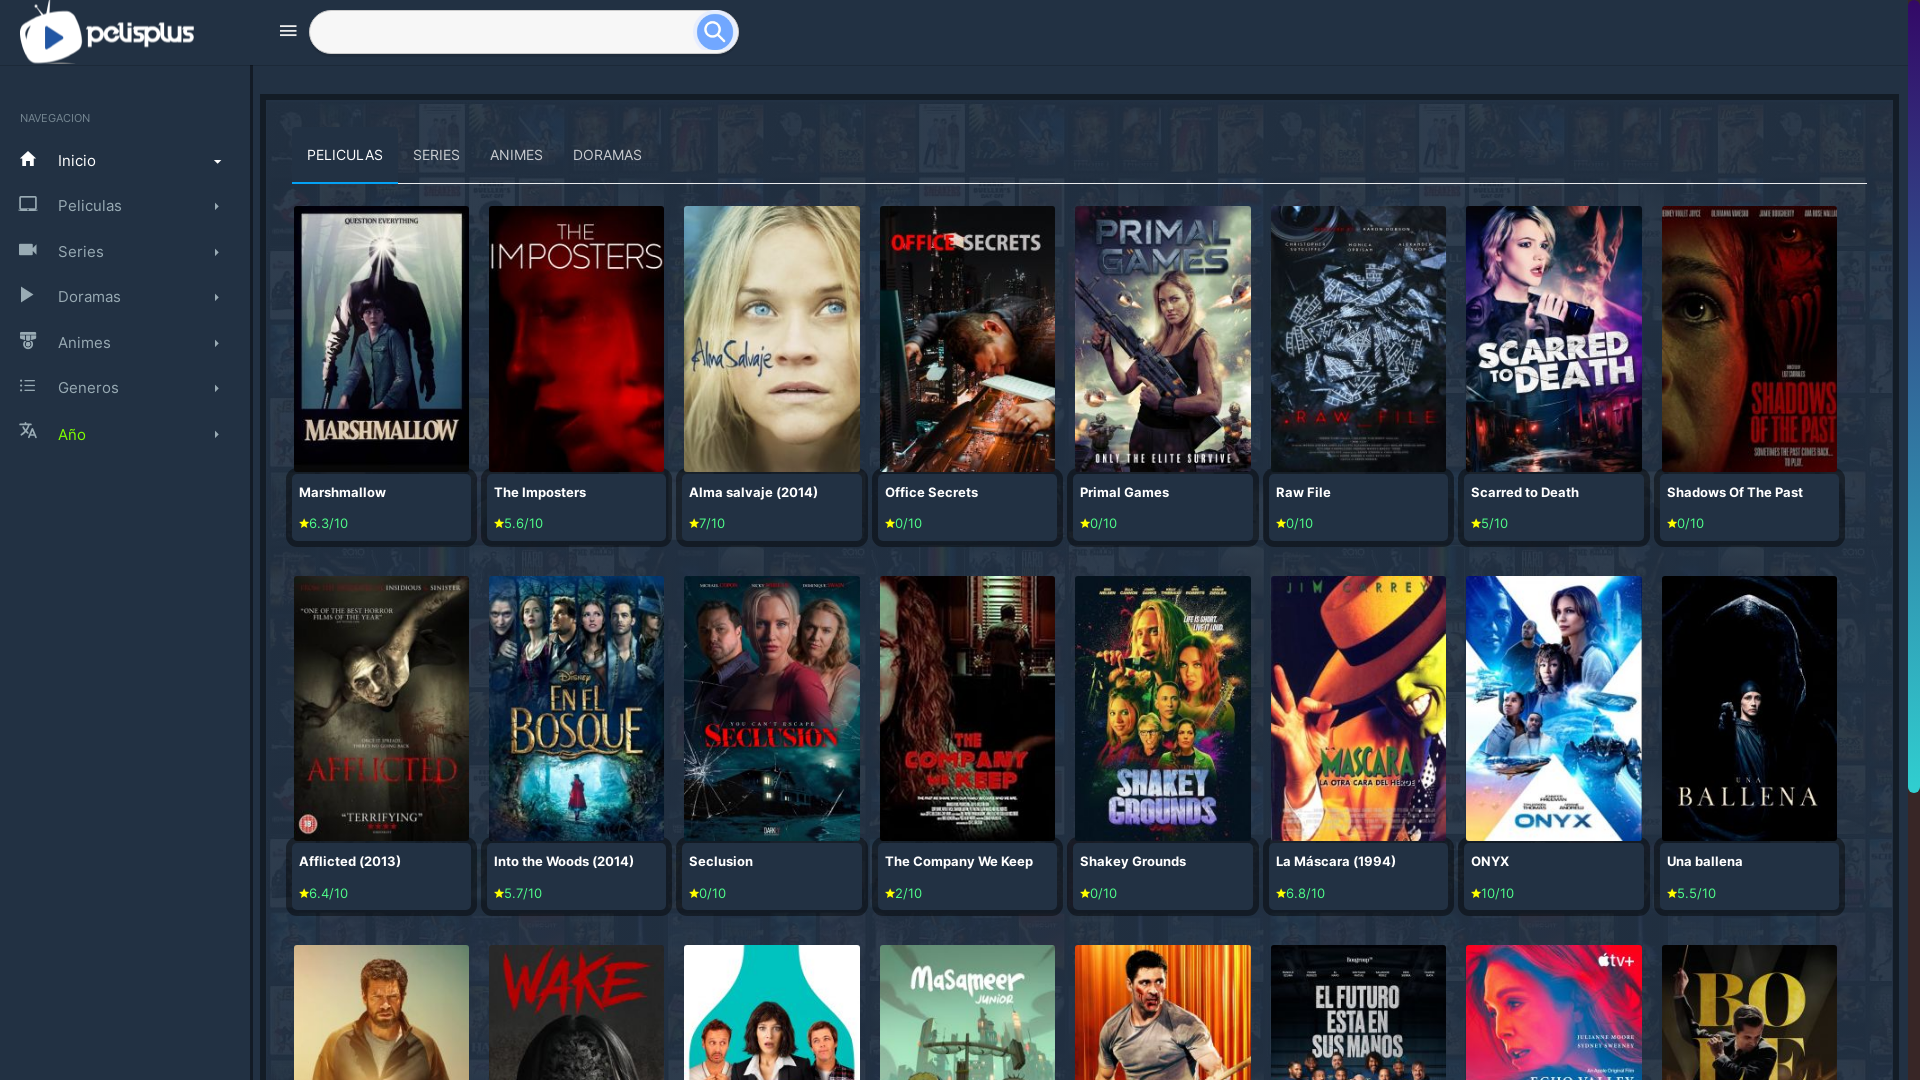Open the ONYX poster
The image size is (1920, 1080).
point(1554,708)
